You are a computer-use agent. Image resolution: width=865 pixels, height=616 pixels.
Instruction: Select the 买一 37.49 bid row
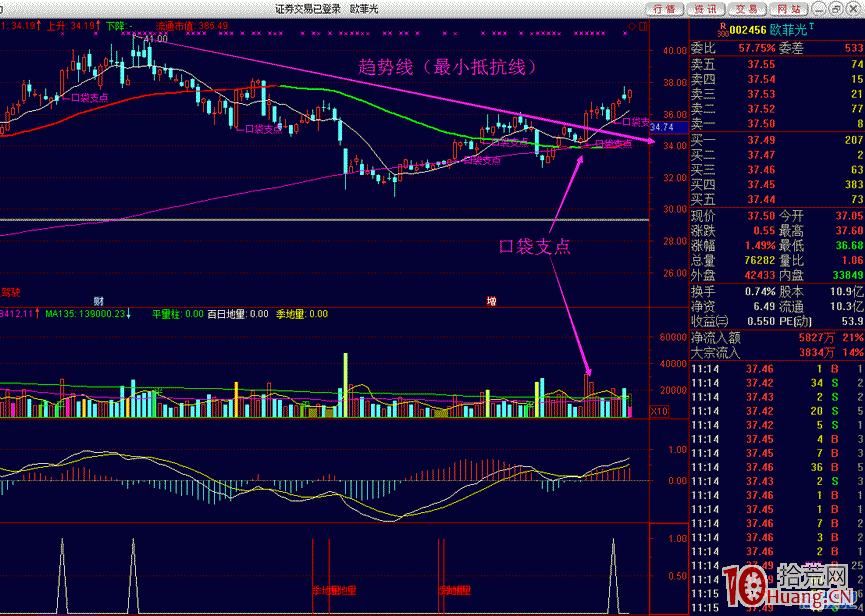(x=777, y=140)
